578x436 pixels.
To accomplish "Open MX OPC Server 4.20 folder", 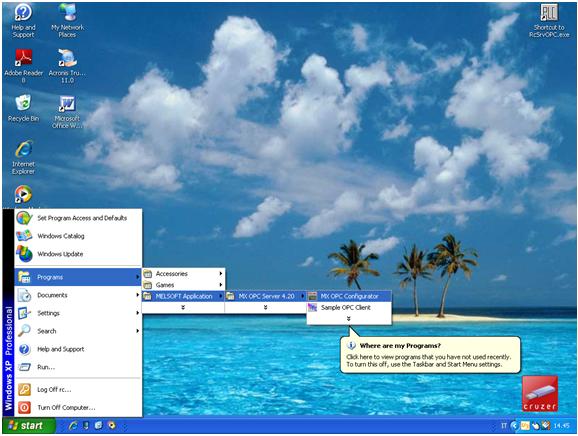I will 265,296.
